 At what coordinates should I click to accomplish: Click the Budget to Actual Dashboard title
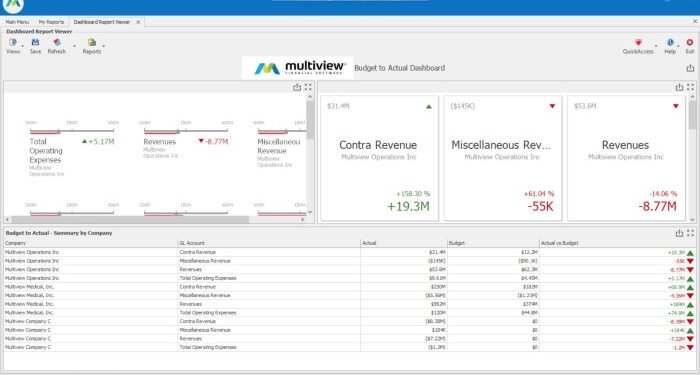tap(400, 68)
